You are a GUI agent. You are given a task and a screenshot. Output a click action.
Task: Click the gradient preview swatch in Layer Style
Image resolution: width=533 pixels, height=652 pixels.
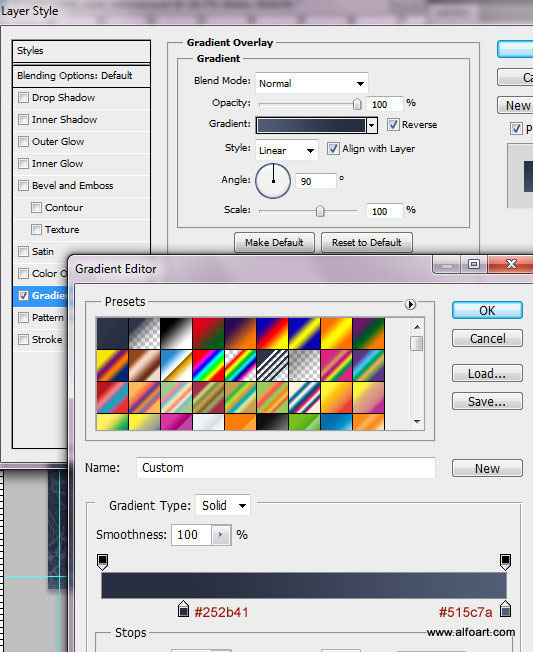click(311, 125)
